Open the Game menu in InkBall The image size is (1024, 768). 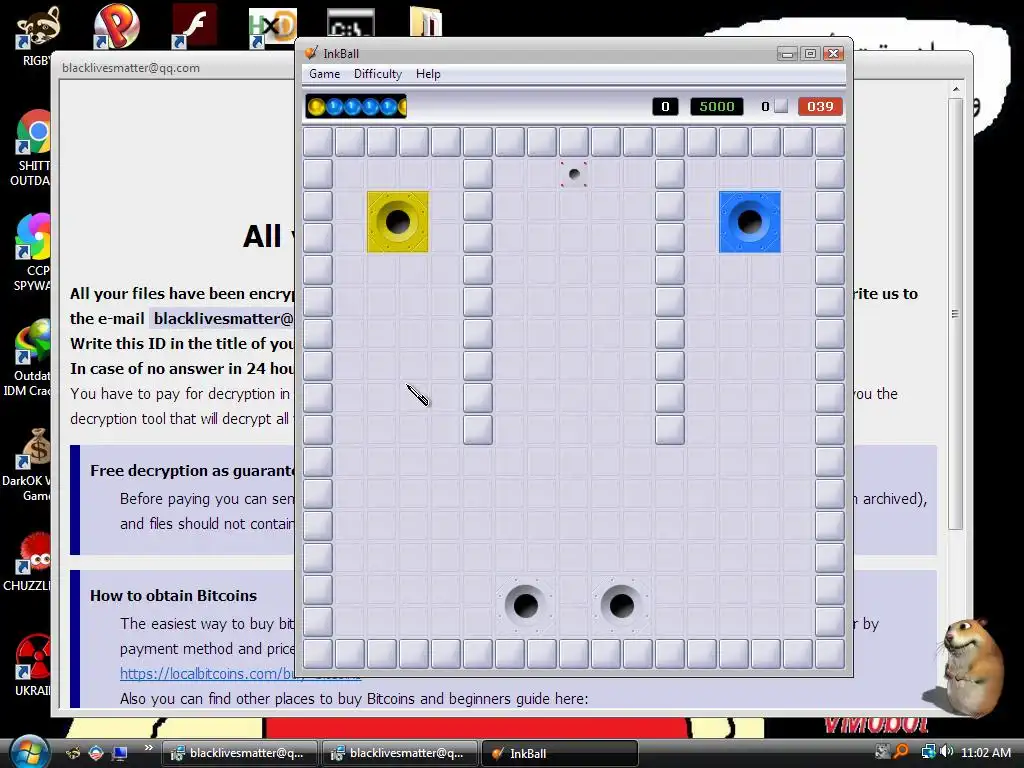pyautogui.click(x=325, y=74)
